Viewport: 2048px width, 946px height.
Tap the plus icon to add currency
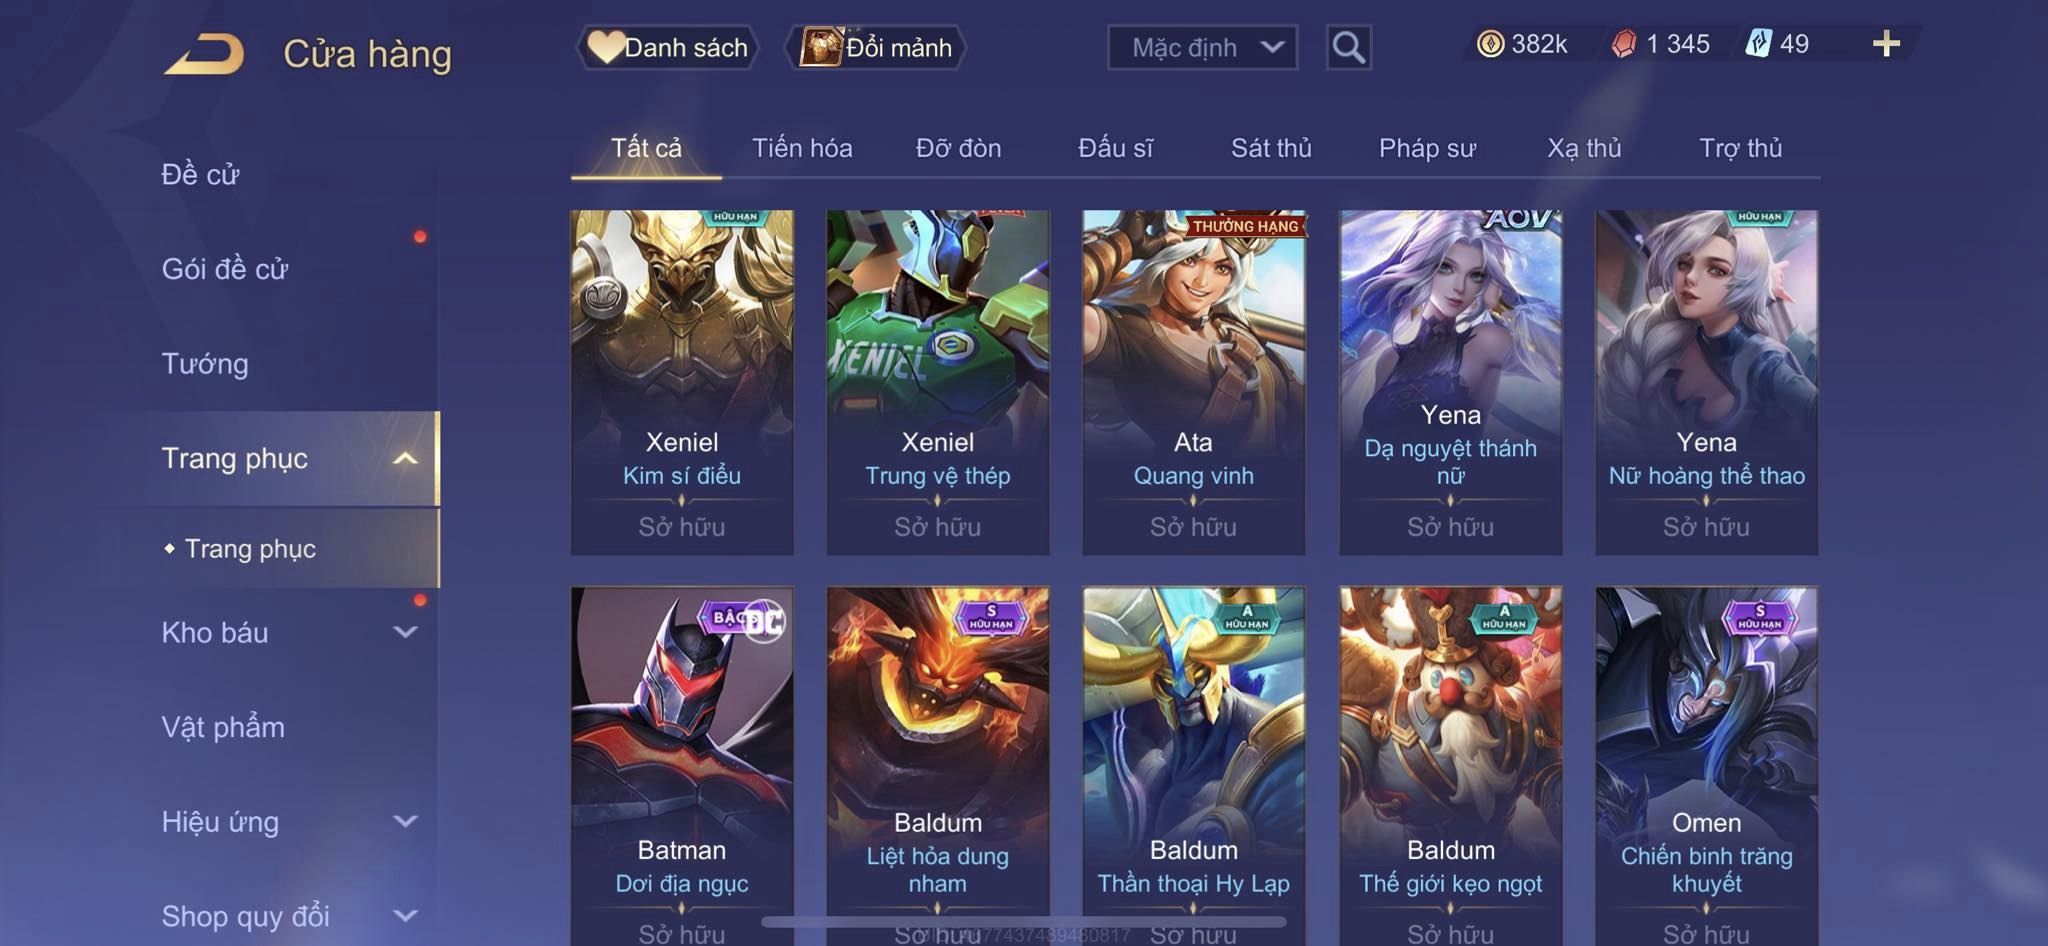pos(1886,43)
